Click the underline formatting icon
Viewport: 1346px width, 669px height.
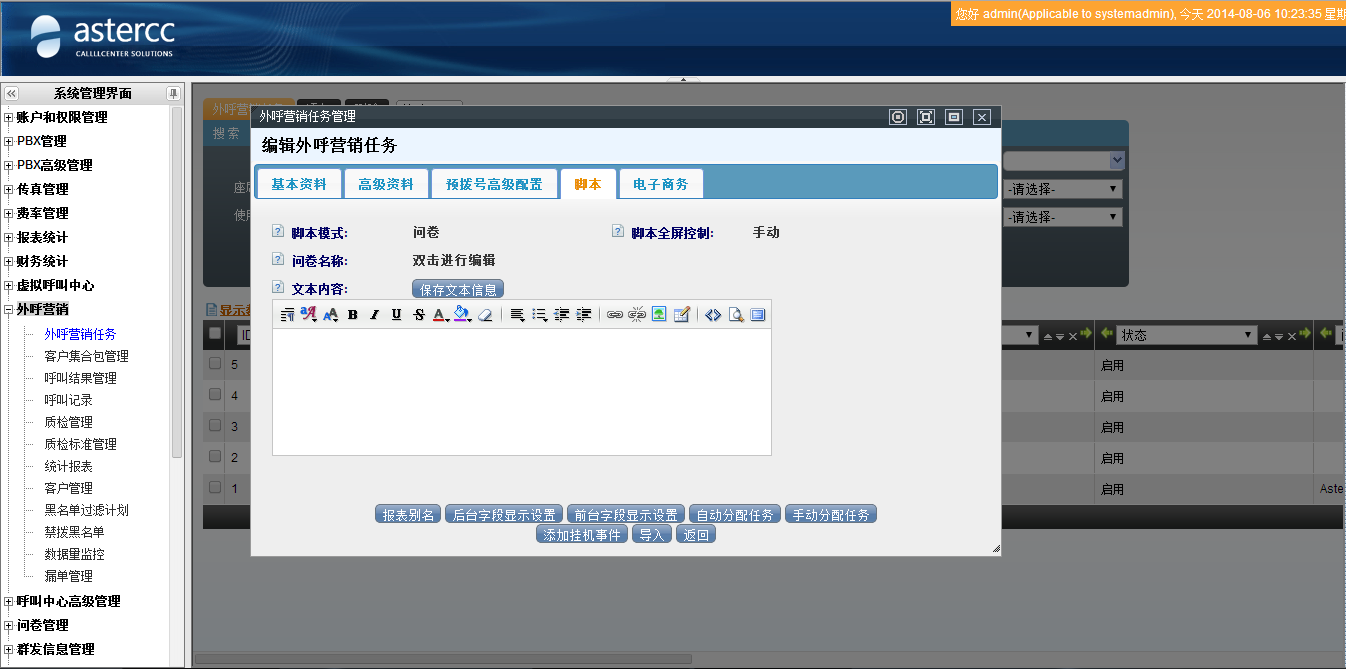click(397, 315)
